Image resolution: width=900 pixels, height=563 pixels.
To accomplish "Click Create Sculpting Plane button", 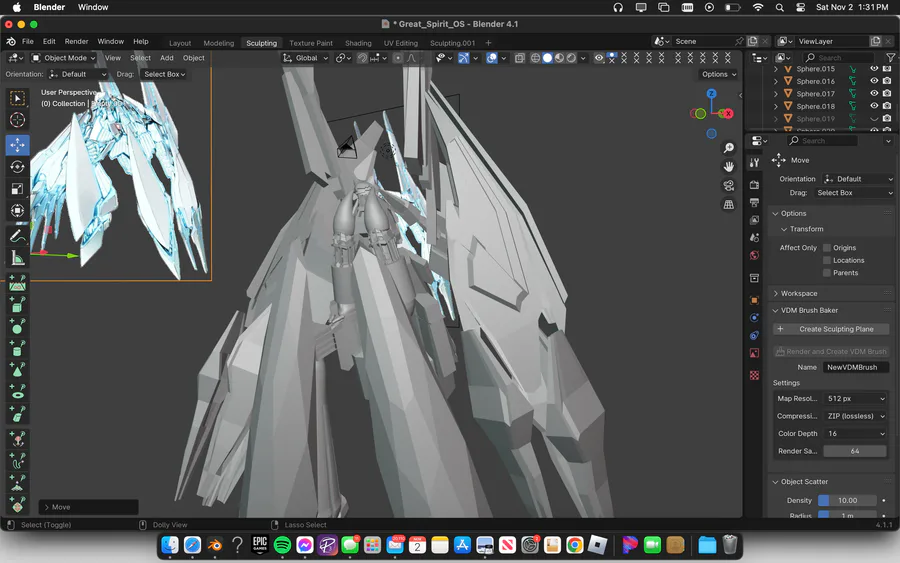I will tap(831, 329).
